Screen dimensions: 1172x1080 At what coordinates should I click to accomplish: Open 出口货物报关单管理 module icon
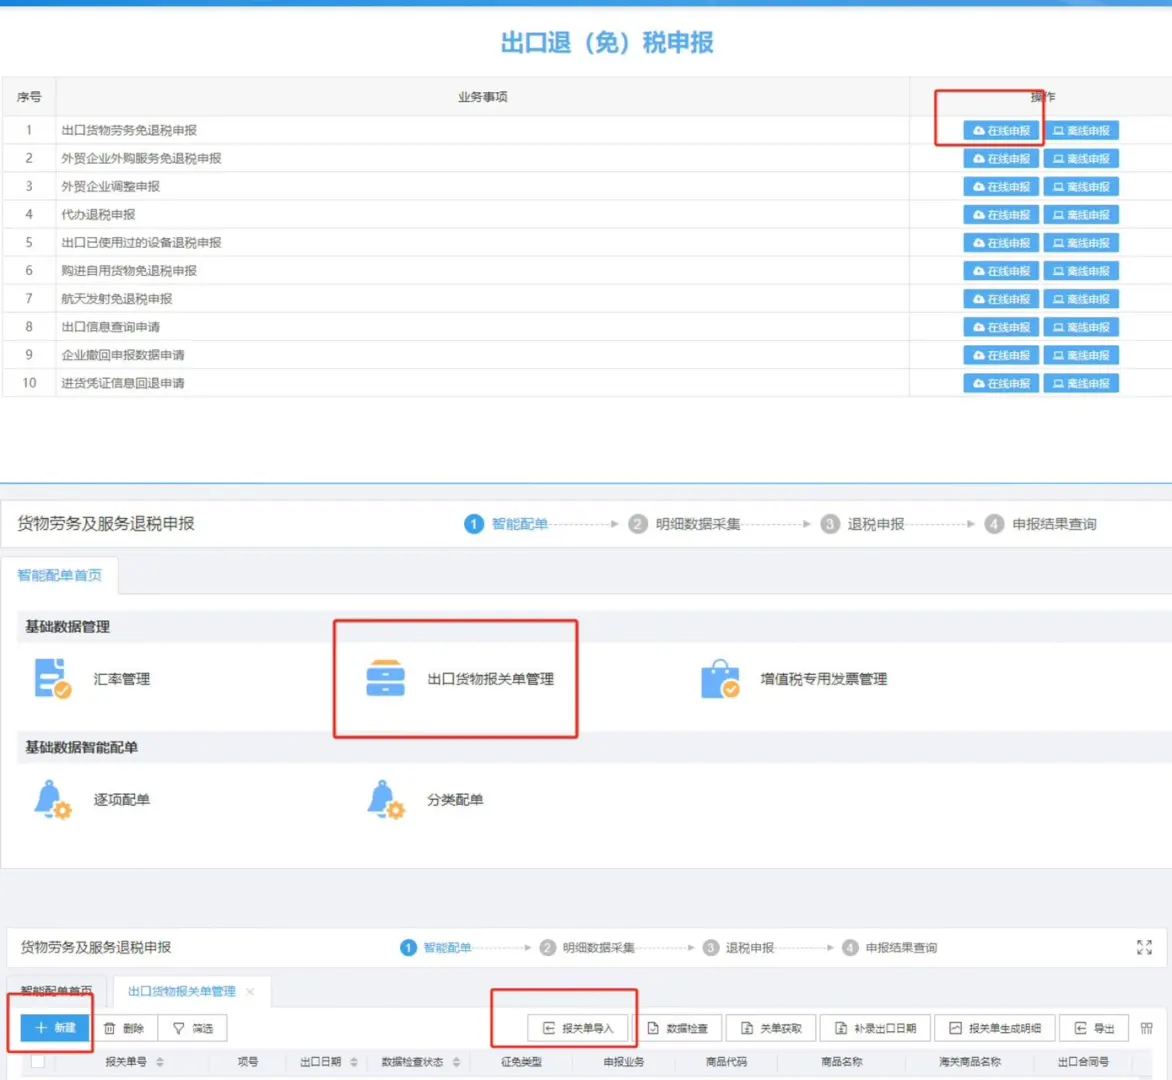pyautogui.click(x=384, y=678)
